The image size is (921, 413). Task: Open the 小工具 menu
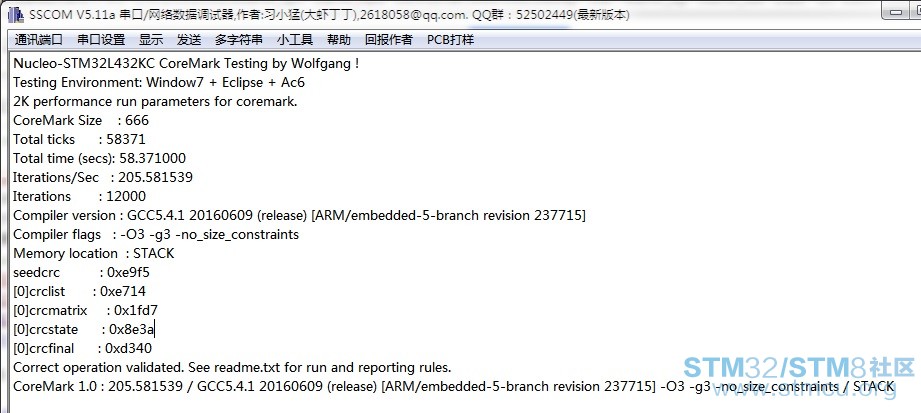[x=295, y=40]
